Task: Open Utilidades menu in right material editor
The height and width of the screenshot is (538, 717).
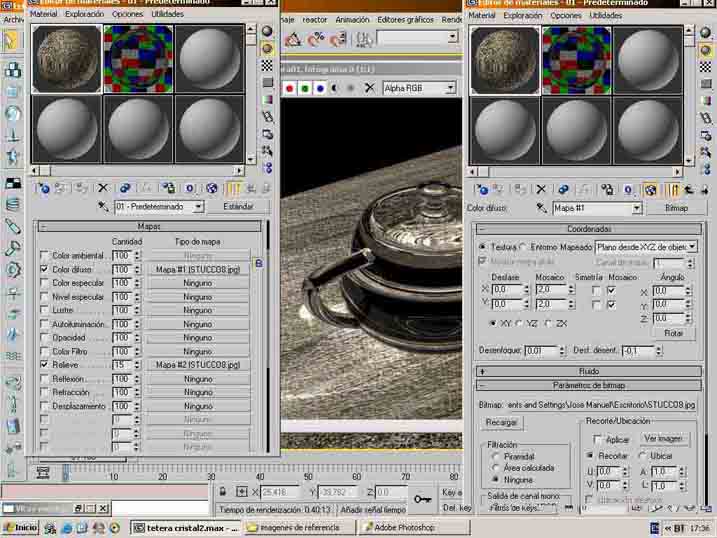Action: (x=605, y=16)
